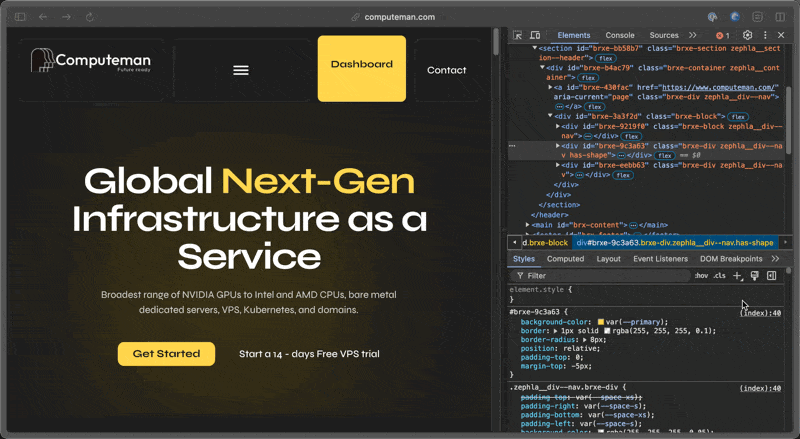Open the DOM Breakpoints tab
Screen dimensions: 800x439
[731, 259]
